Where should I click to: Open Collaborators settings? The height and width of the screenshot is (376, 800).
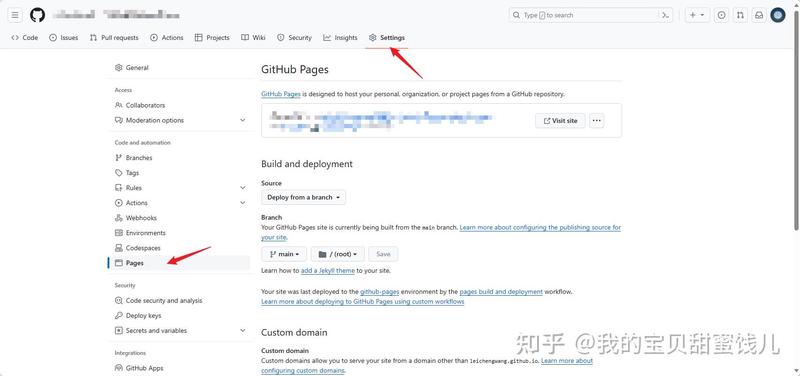(140, 105)
